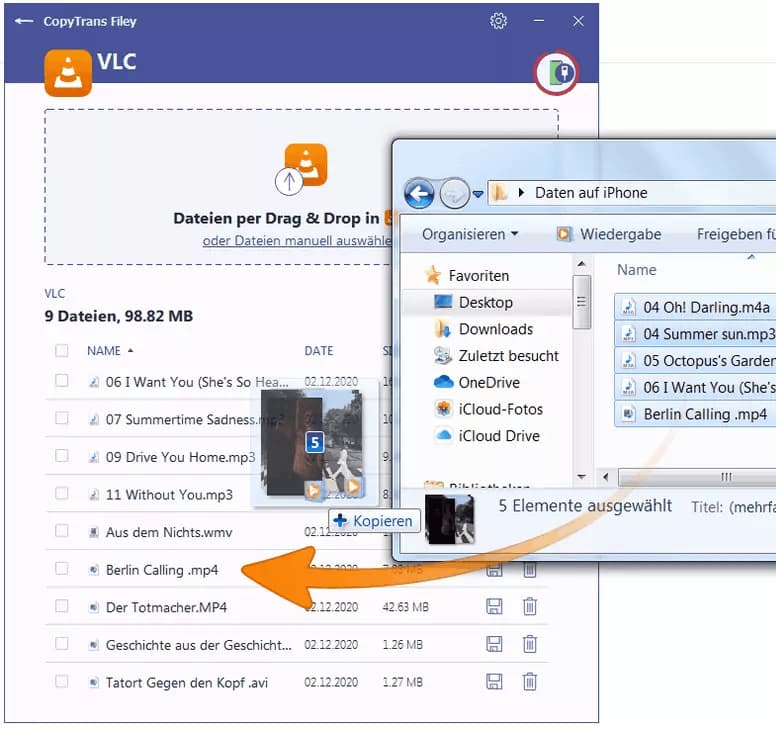Check Tatort Gegen den Kopf .avi checkbox
776x729 pixels.
pos(62,681)
